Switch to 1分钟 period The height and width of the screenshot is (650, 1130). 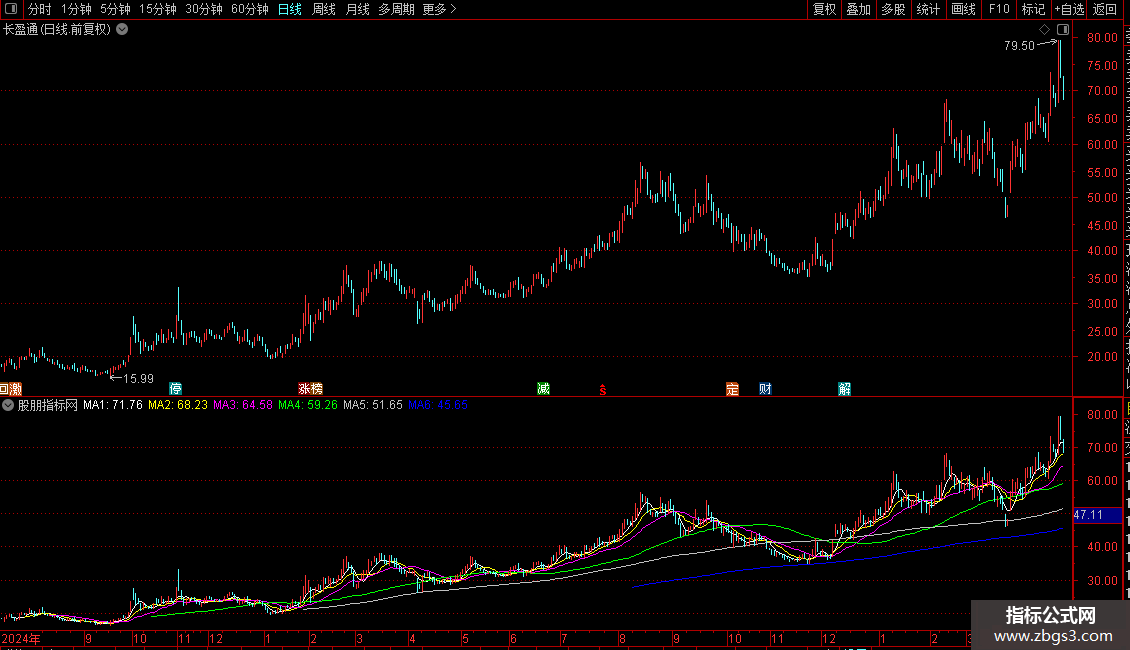point(76,9)
